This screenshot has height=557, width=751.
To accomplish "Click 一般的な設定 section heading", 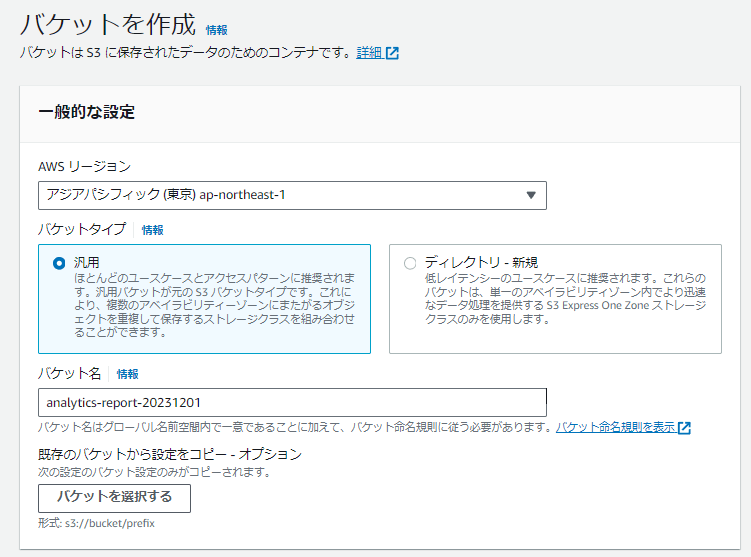I will click(x=87, y=112).
